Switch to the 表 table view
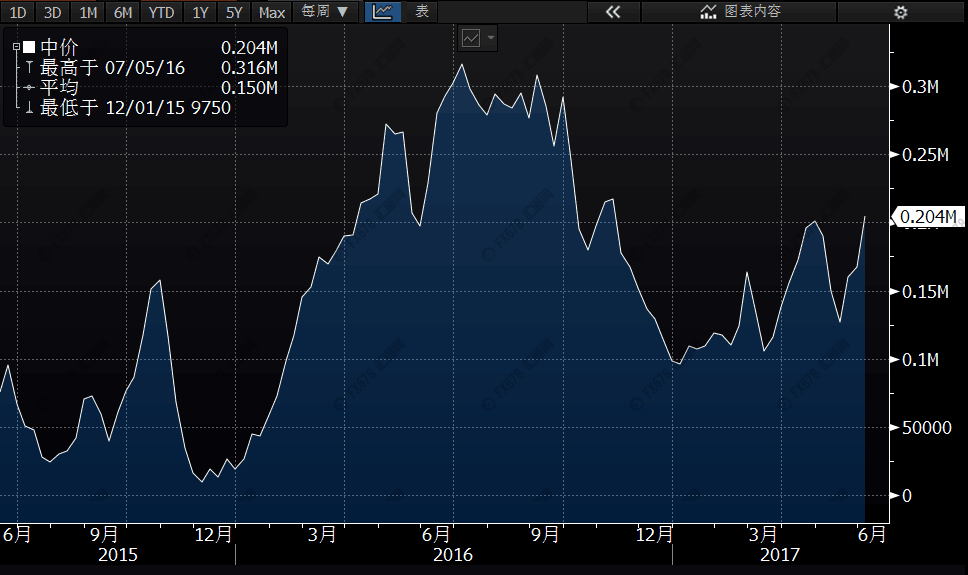The image size is (968, 575). click(x=422, y=12)
